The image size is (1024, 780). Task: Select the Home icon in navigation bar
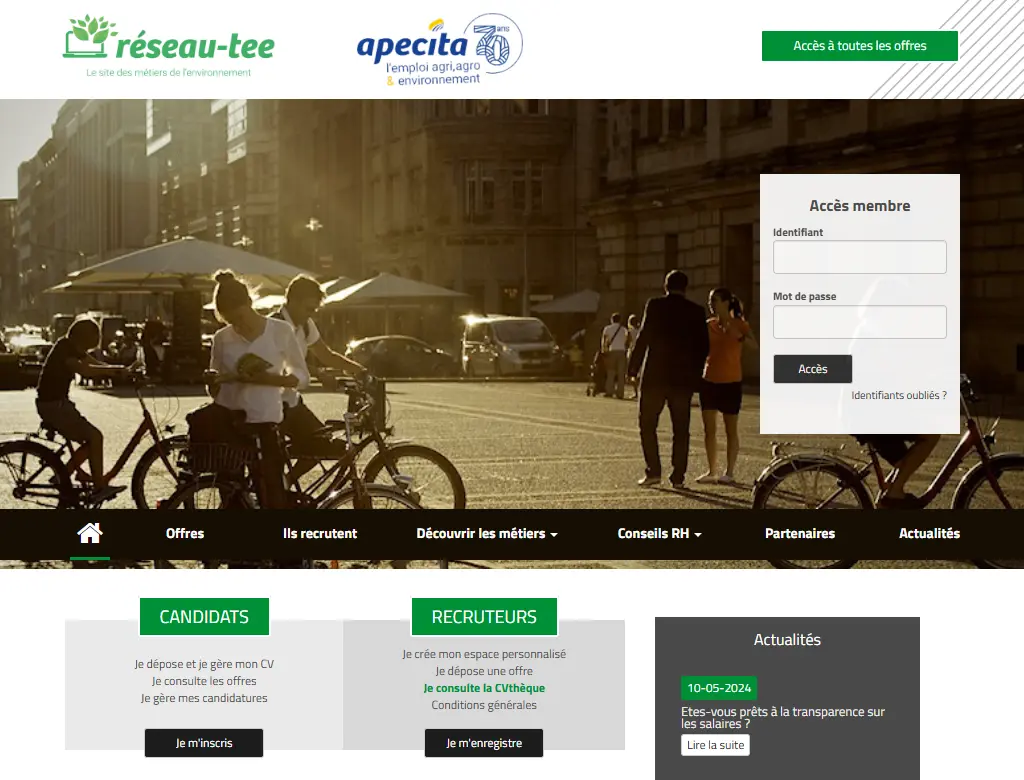point(90,533)
